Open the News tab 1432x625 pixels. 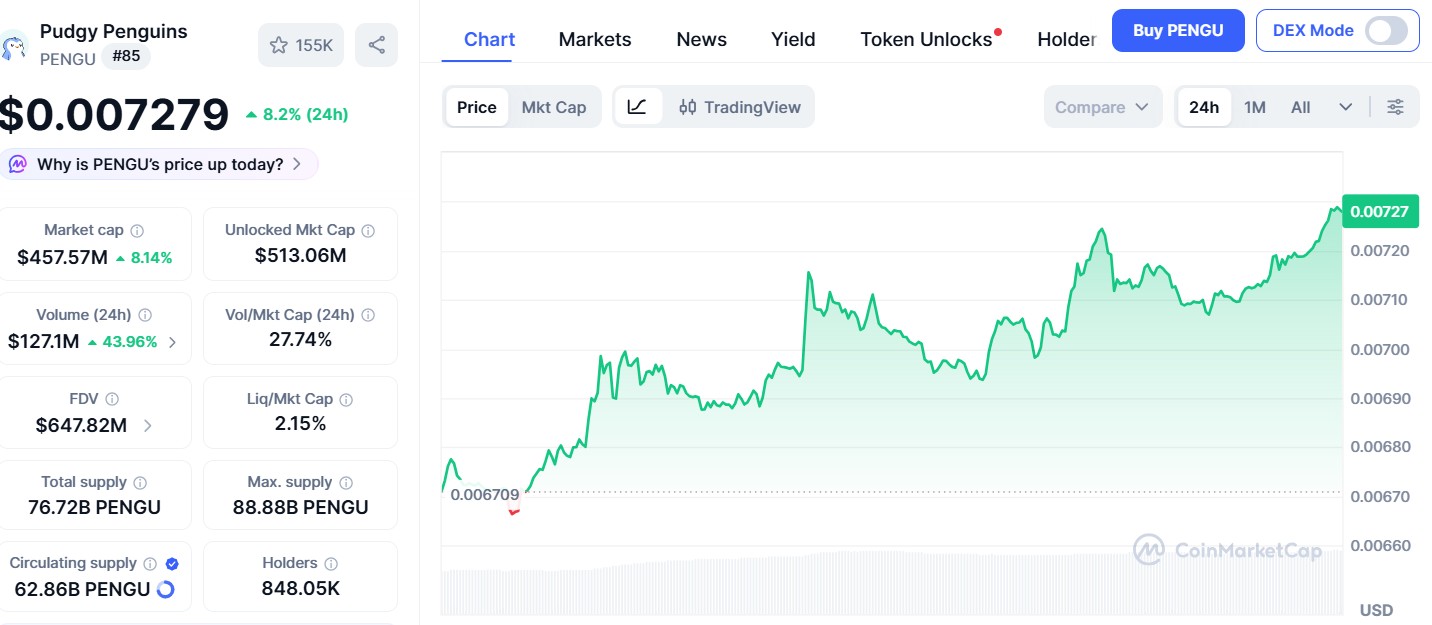point(700,39)
